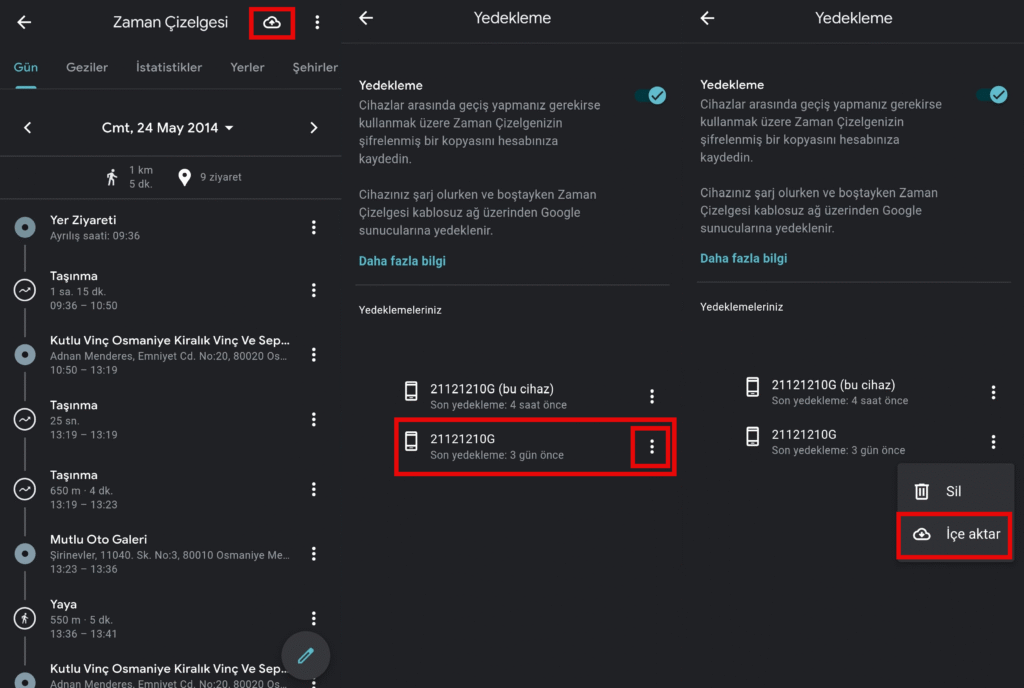Open Daha fazla bilgi link in middle panel
Image resolution: width=1024 pixels, height=688 pixels.
pos(402,261)
